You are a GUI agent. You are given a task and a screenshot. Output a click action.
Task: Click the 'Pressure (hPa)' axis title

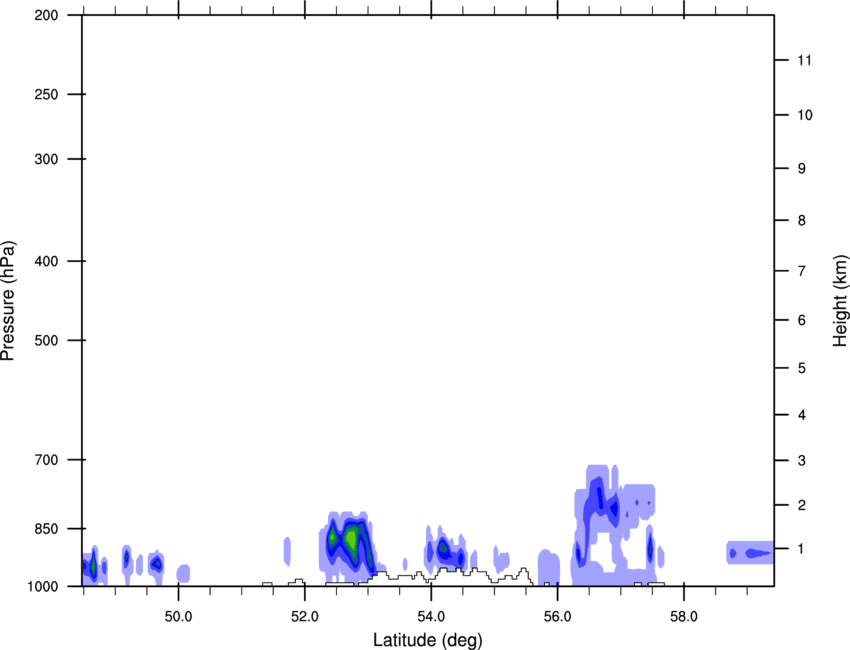point(8,300)
